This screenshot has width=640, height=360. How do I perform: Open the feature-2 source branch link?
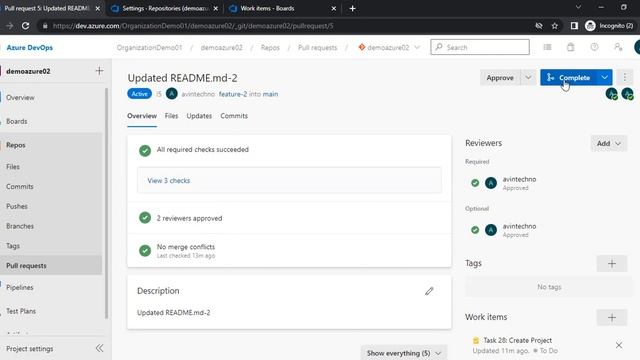point(233,94)
